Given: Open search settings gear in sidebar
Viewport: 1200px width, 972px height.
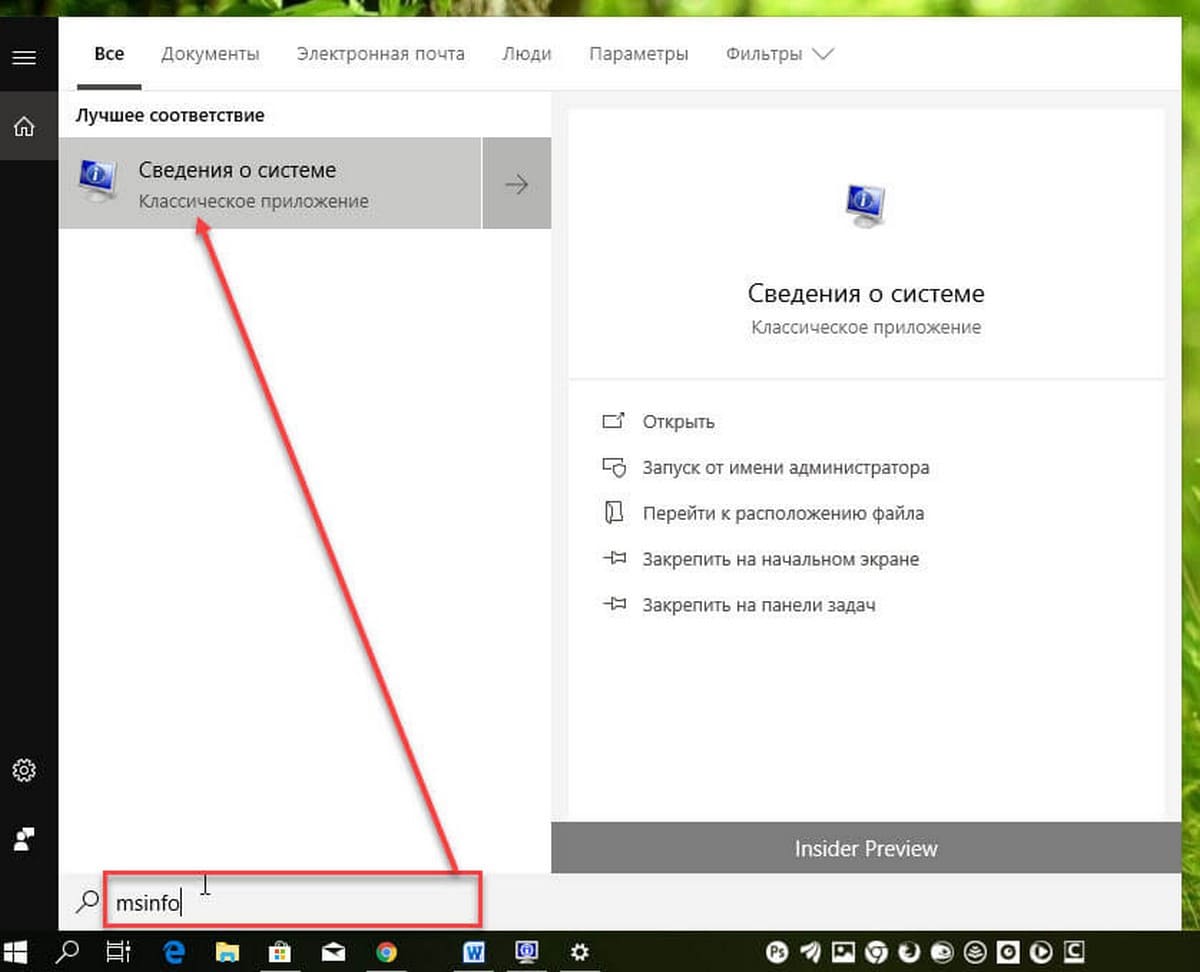Looking at the screenshot, I should pyautogui.click(x=24, y=770).
